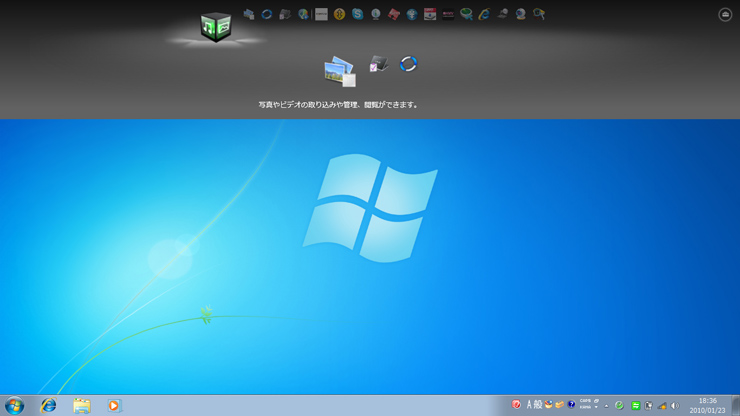Click the Show Desktop strip at taskbar end
Screen dimensions: 740x416
pyautogui.click(x=736, y=405)
